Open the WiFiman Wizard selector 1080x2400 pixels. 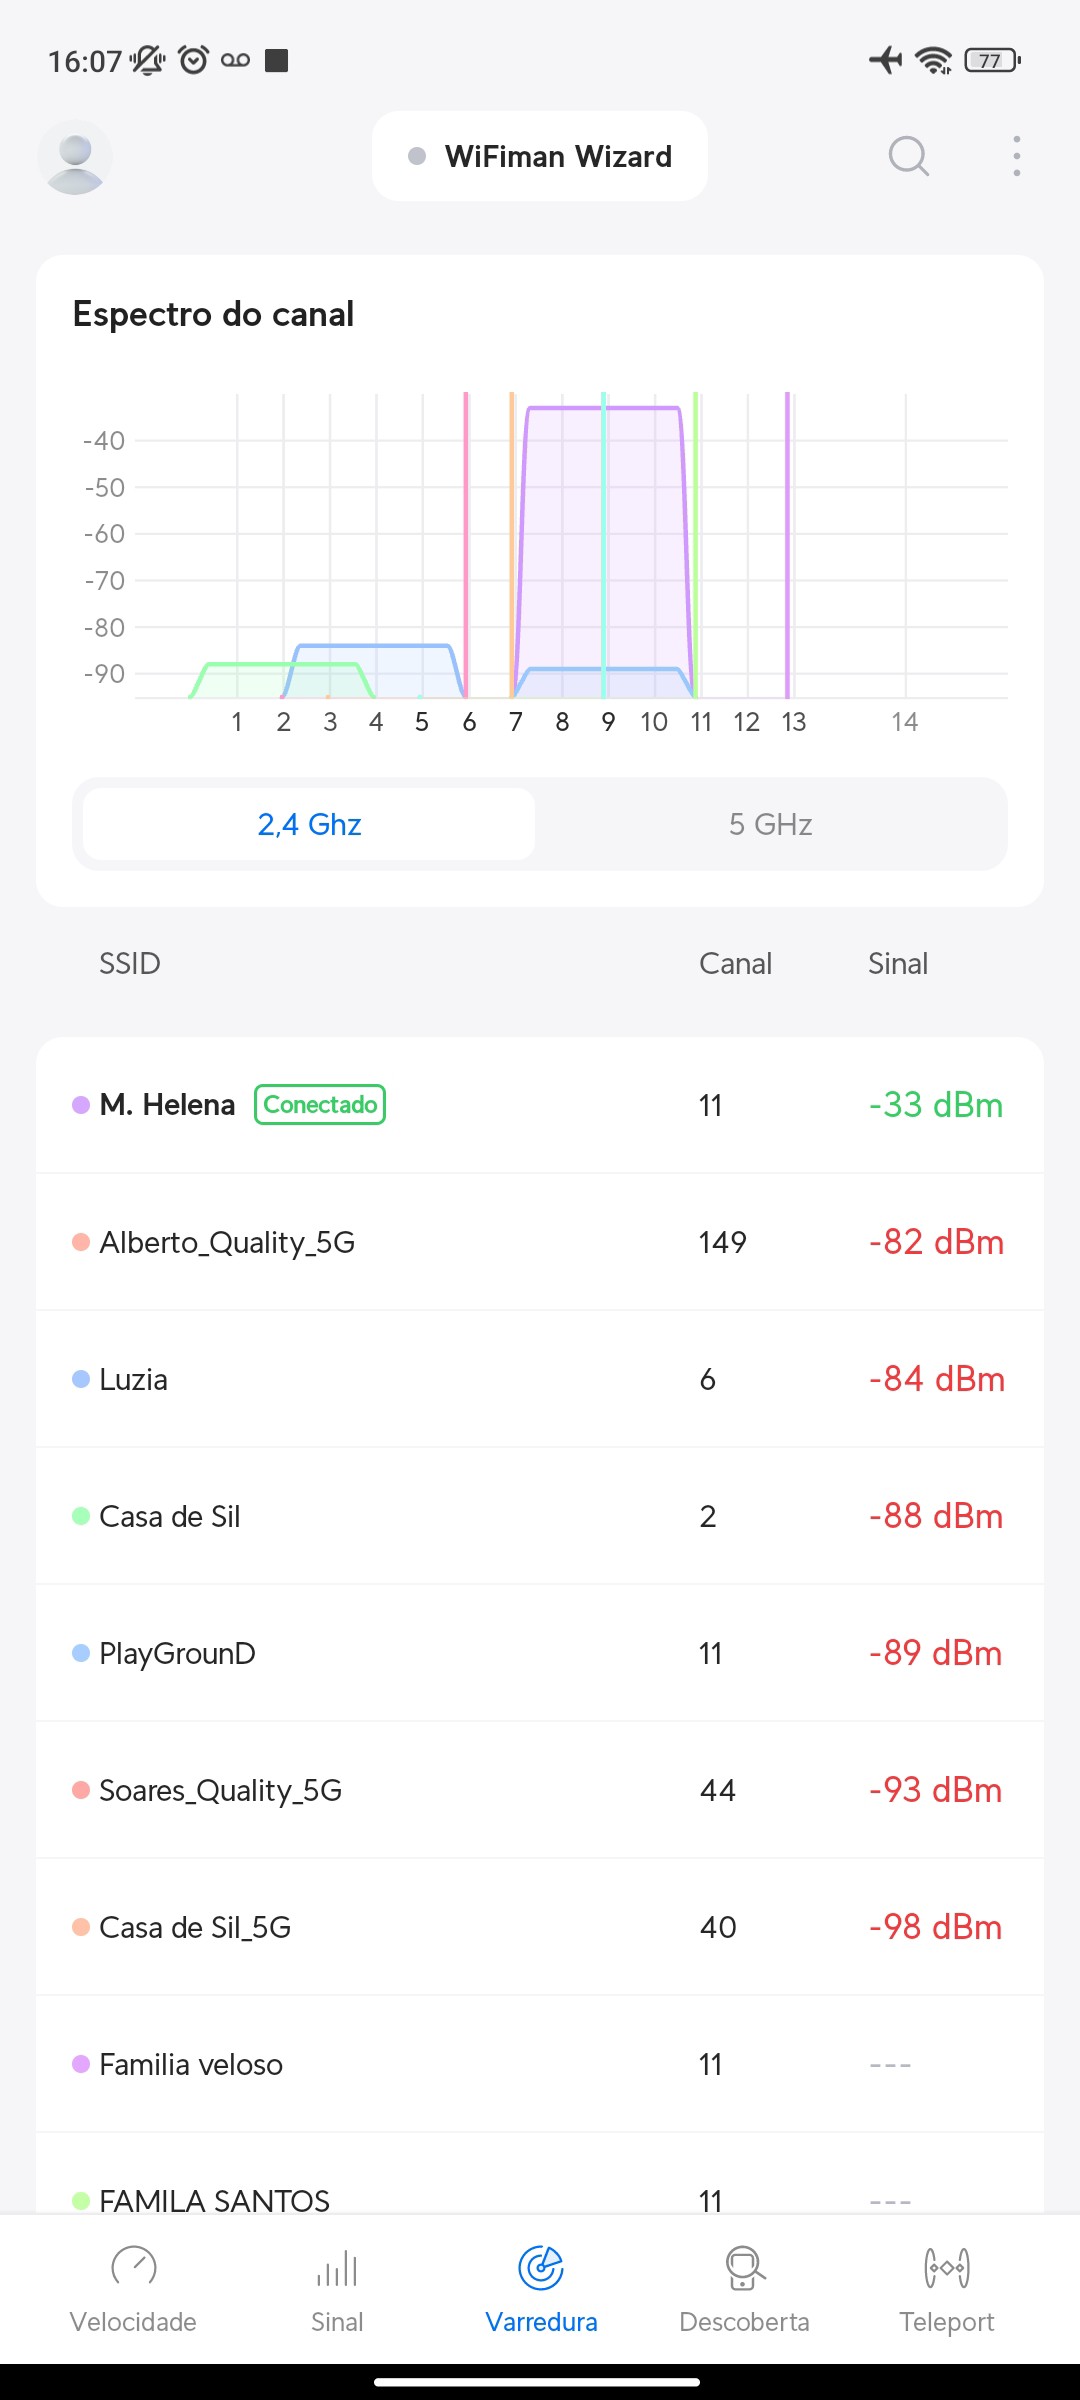pyautogui.click(x=540, y=156)
